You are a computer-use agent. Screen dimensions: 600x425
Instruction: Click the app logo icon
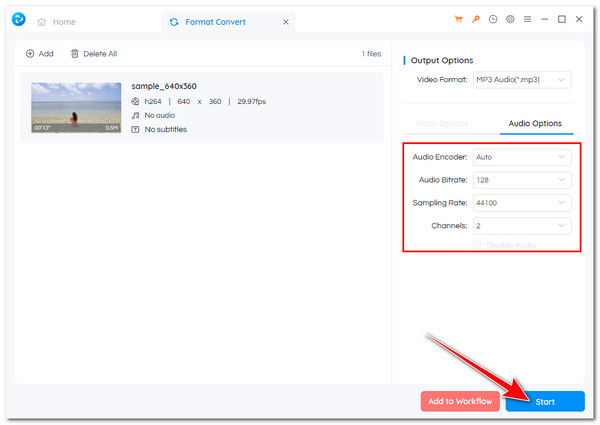(17, 20)
